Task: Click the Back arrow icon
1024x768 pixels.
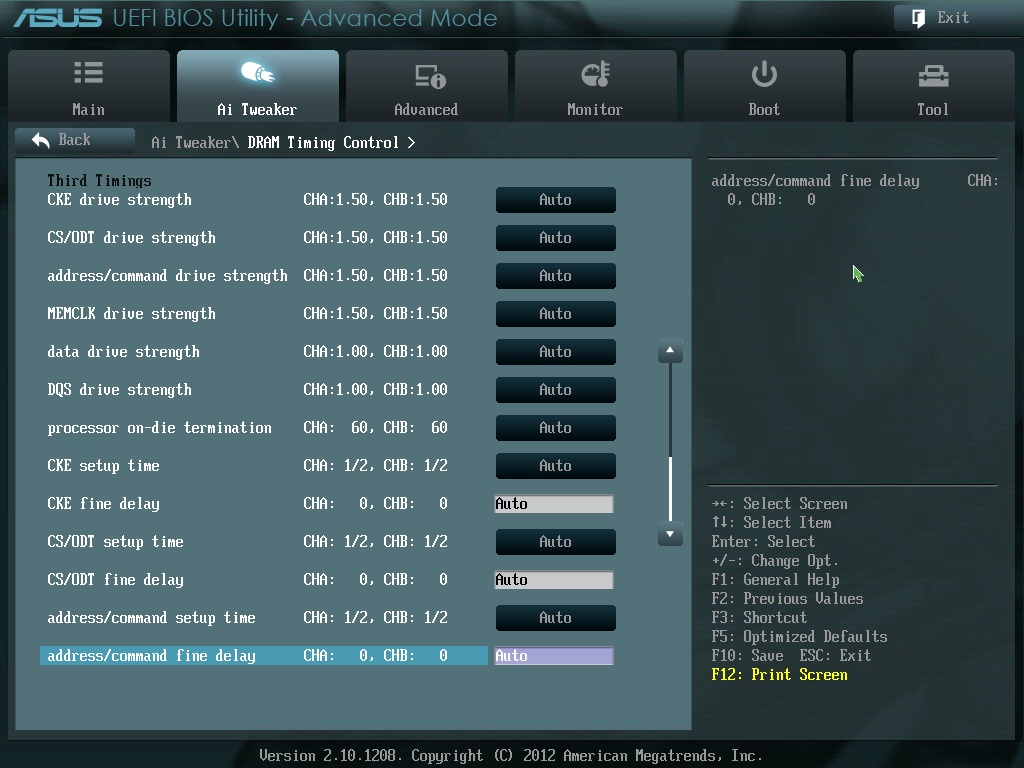Action: point(40,140)
